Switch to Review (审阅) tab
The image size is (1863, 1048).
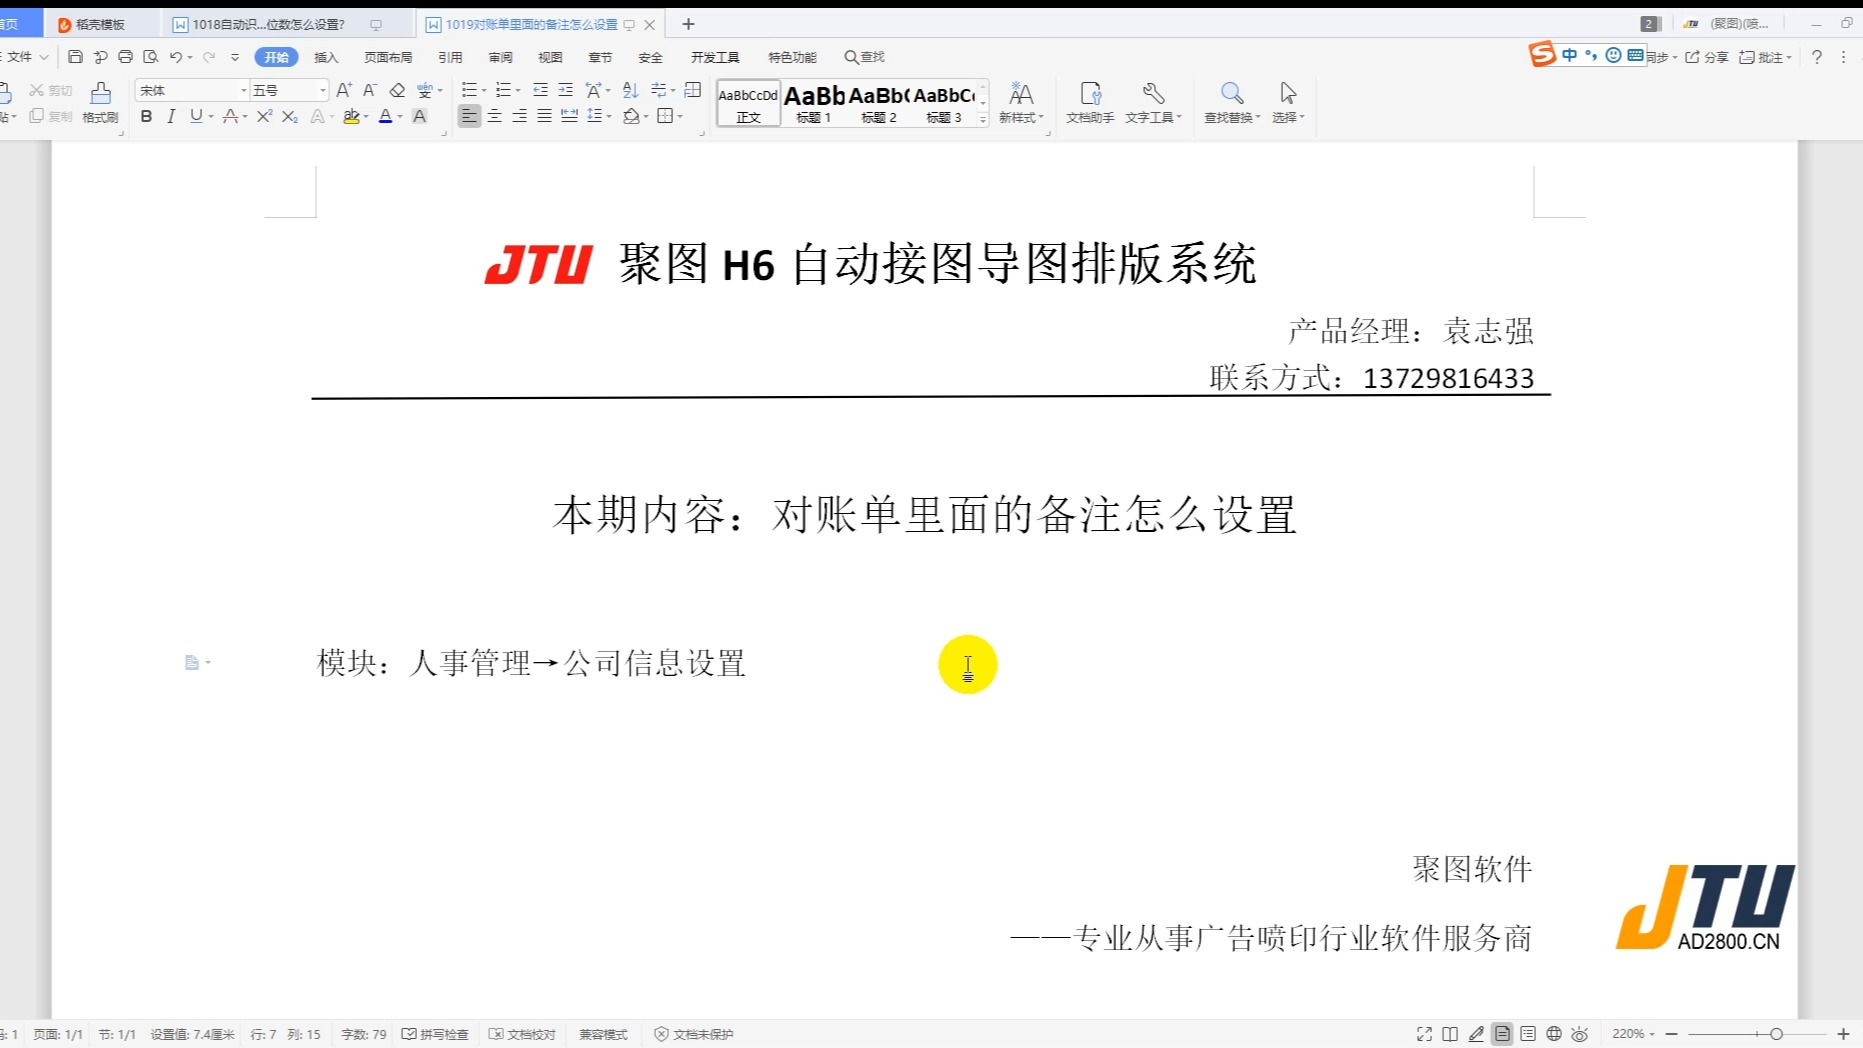pos(500,57)
